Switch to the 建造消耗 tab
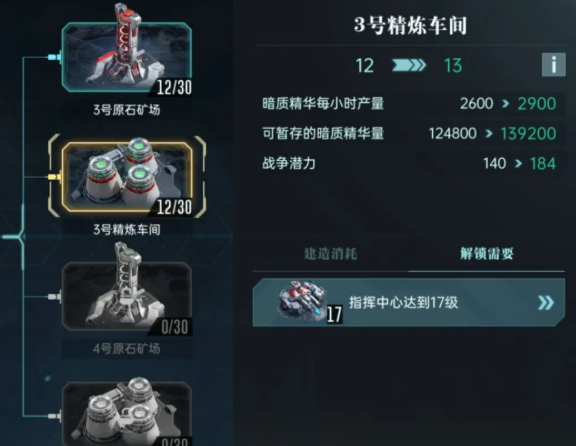 (330, 253)
